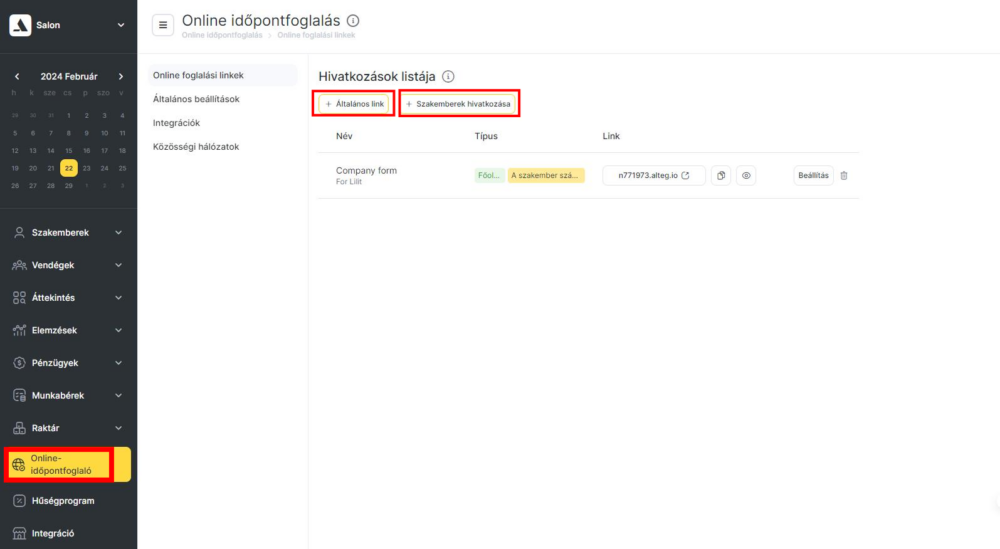Viewport: 1000px width, 549px height.
Task: Click the Altegio logo icon
Action: tap(20, 25)
